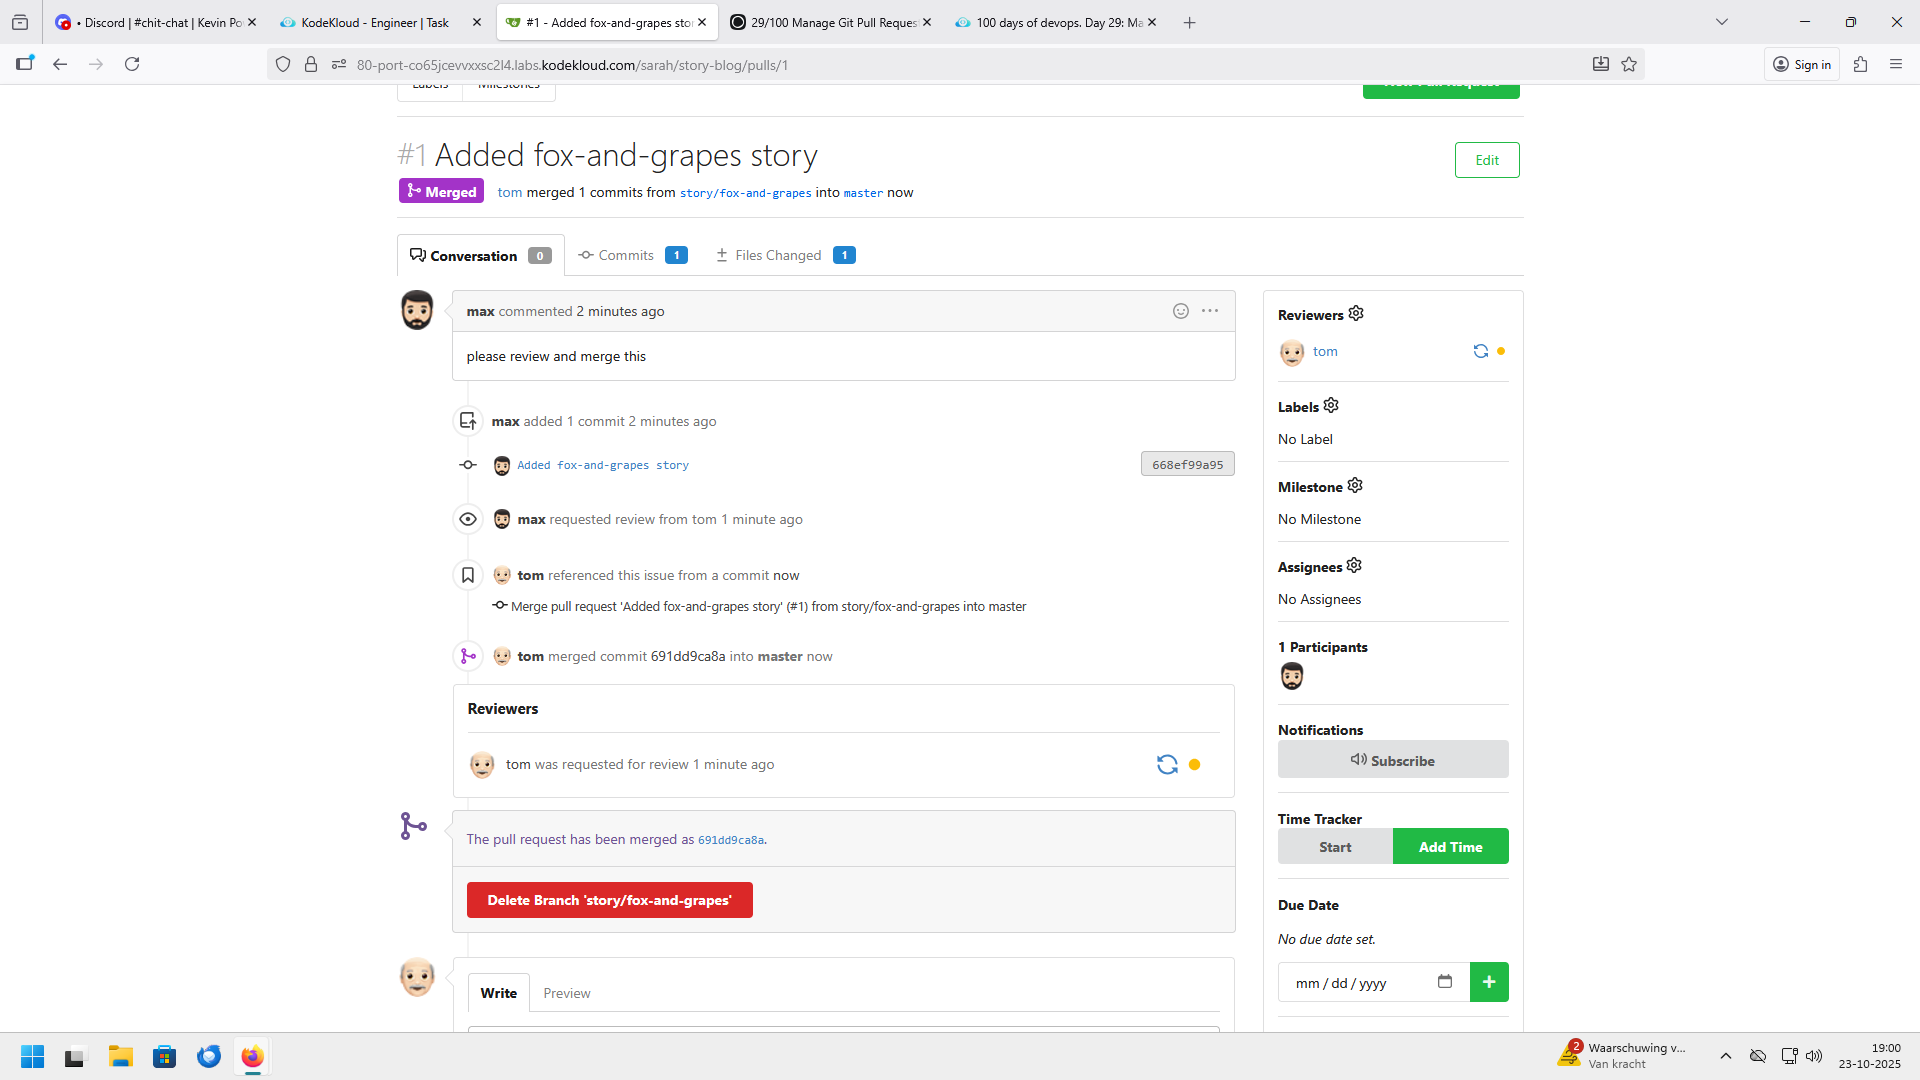Open the comment's three-dots options menu

(1210, 311)
